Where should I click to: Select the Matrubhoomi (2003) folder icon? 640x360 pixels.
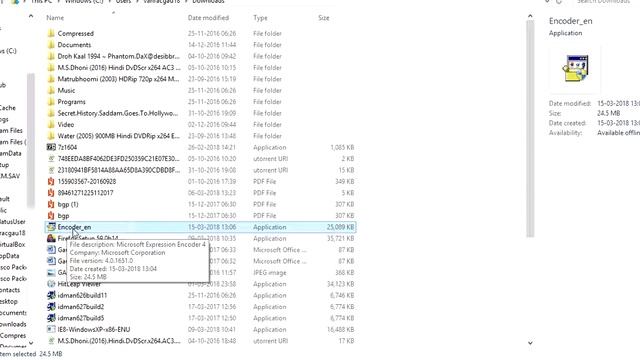(x=51, y=79)
